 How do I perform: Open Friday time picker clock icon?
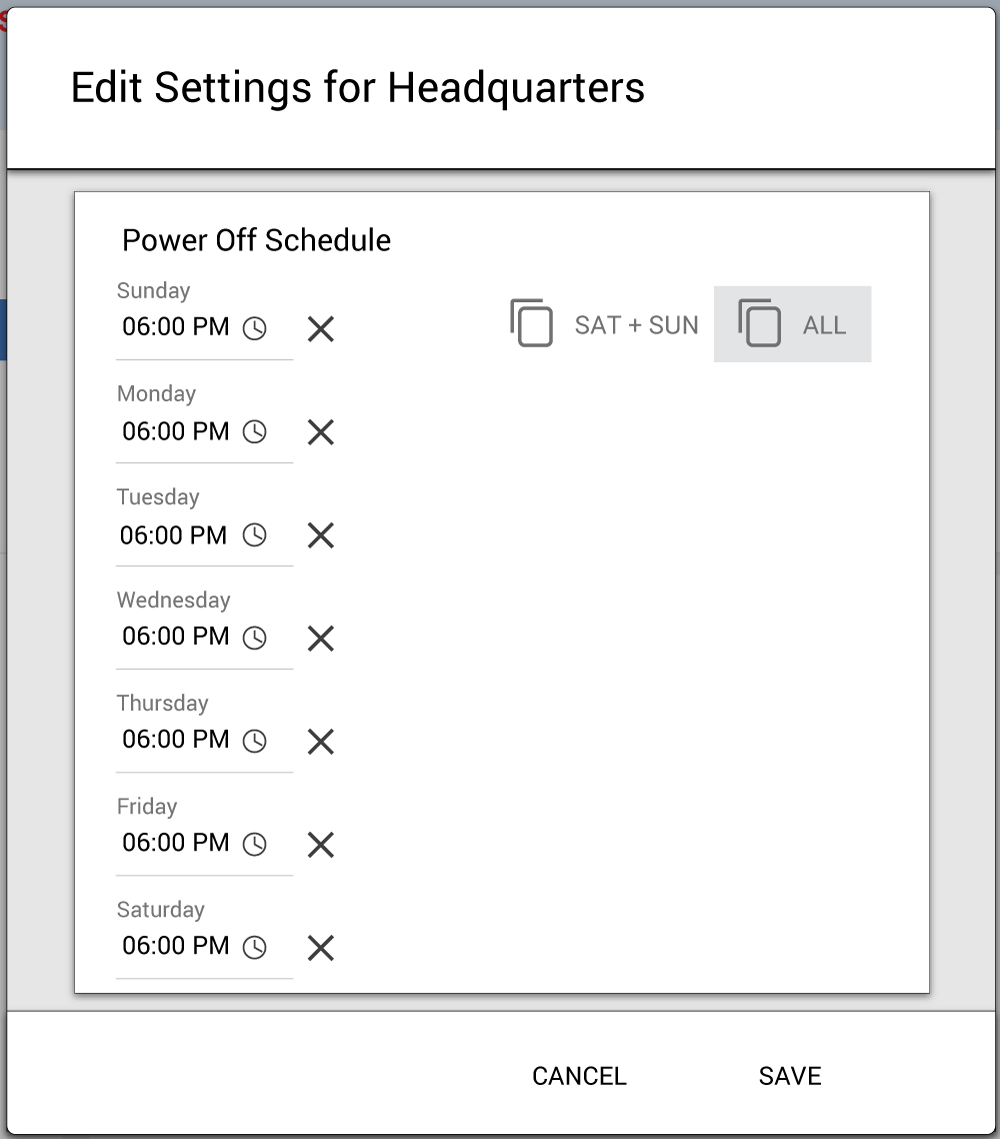(255, 844)
